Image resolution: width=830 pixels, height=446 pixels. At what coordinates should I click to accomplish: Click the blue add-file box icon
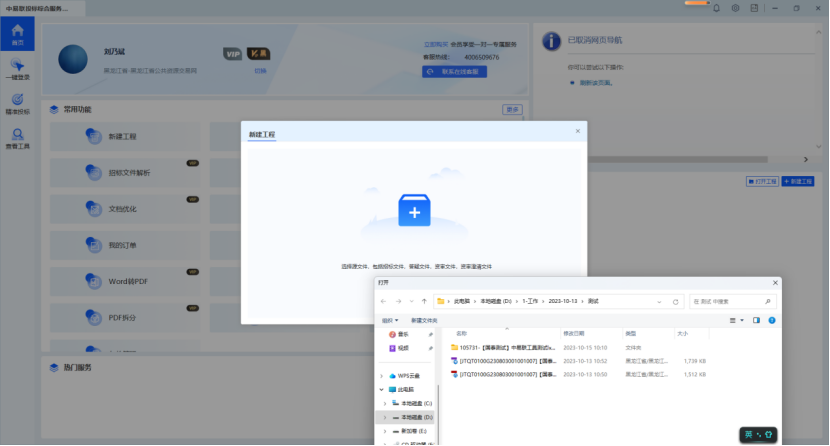pos(414,211)
